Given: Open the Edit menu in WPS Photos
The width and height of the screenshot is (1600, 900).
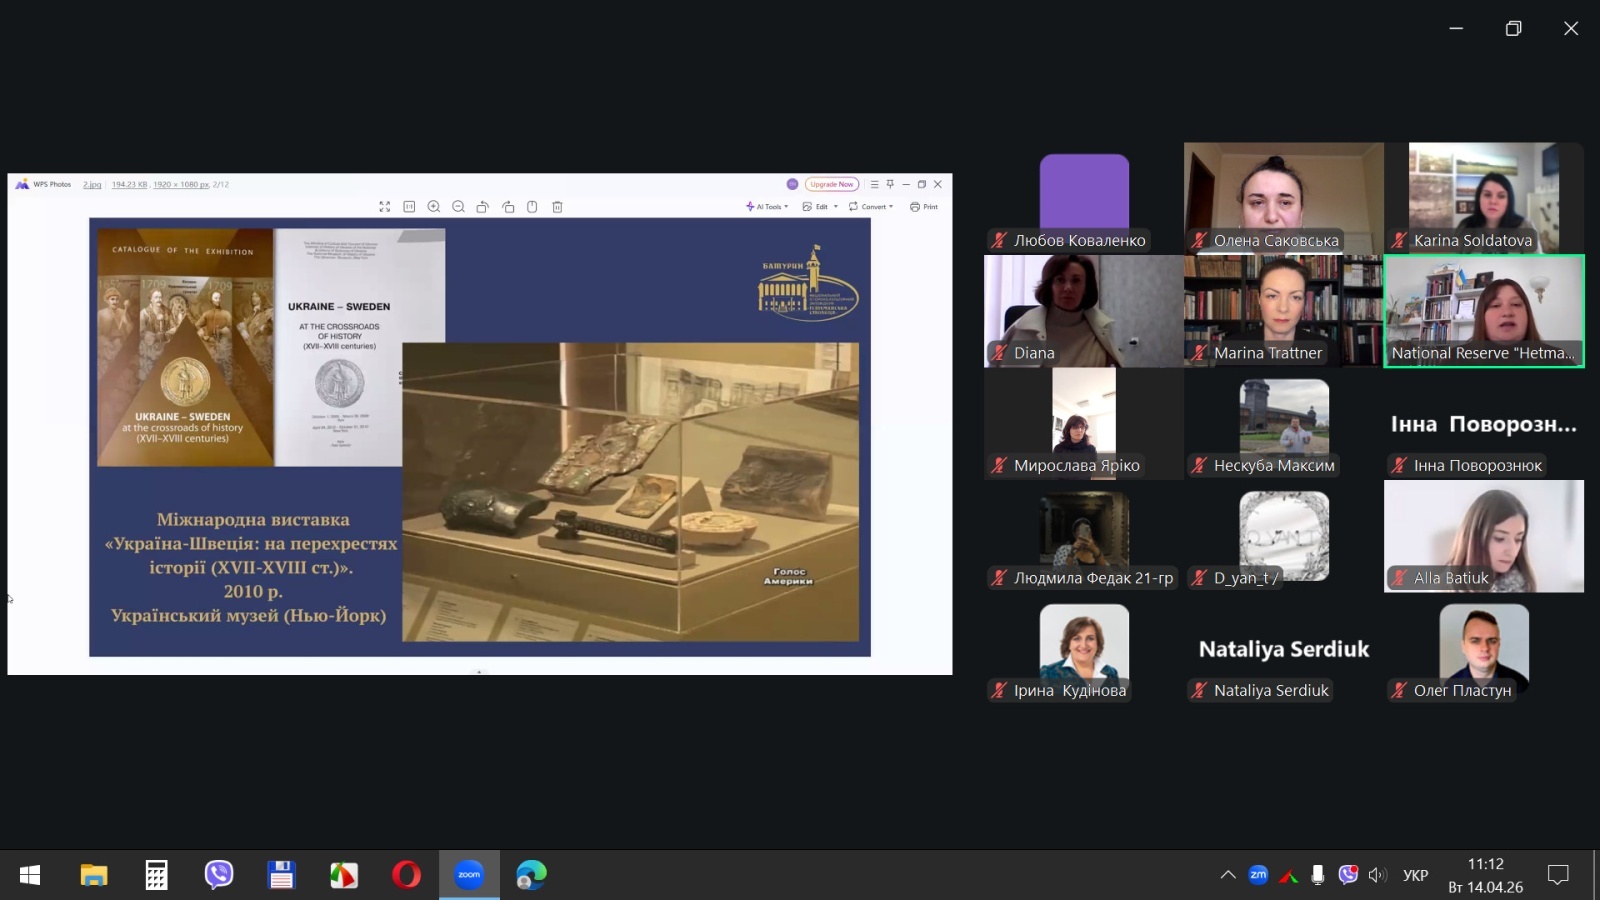Looking at the screenshot, I should coord(820,207).
